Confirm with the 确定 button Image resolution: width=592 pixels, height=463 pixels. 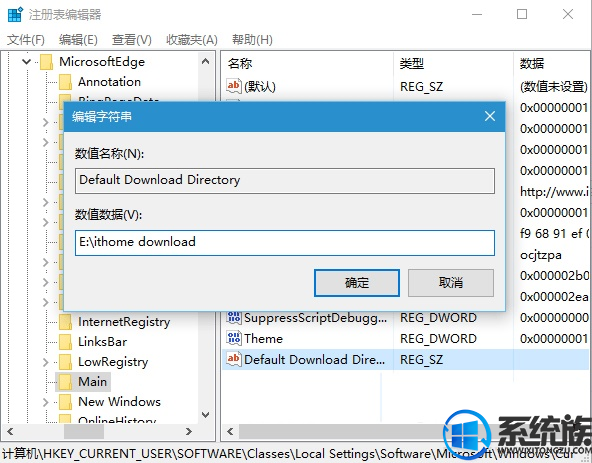coord(357,282)
